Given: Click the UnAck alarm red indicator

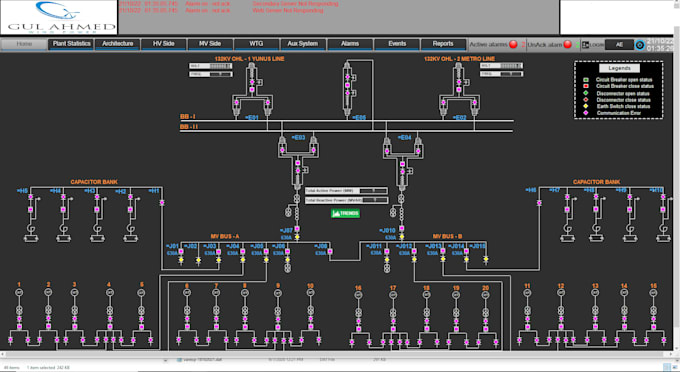Looking at the screenshot, I should tap(567, 44).
